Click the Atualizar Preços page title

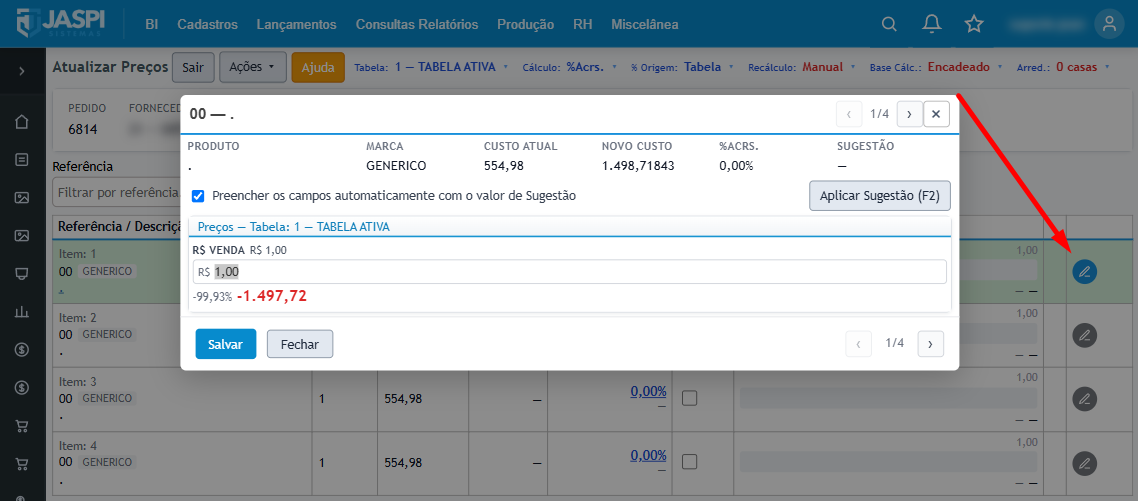click(x=109, y=67)
